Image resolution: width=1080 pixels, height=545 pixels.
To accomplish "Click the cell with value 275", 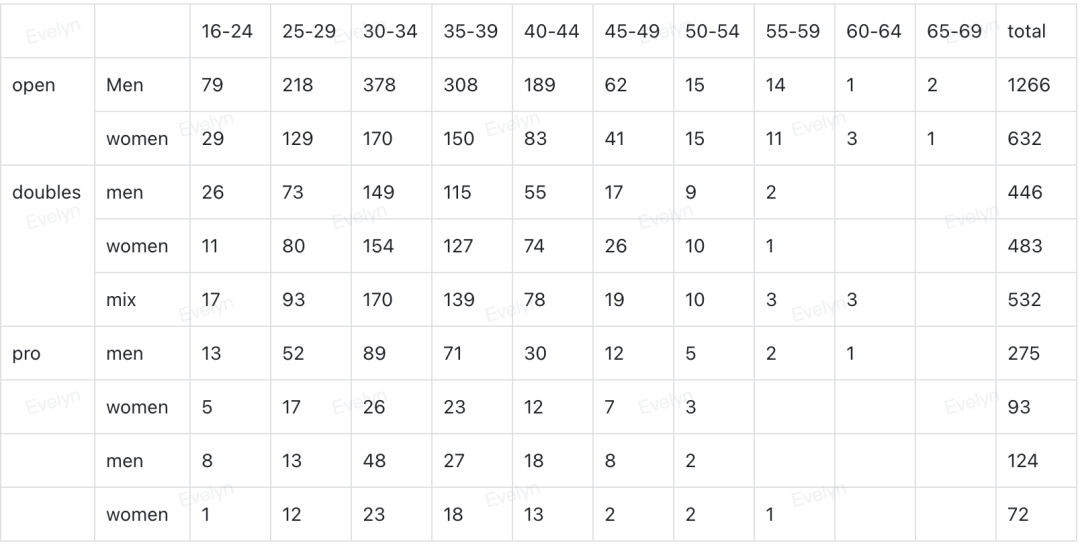I will 1025,353.
